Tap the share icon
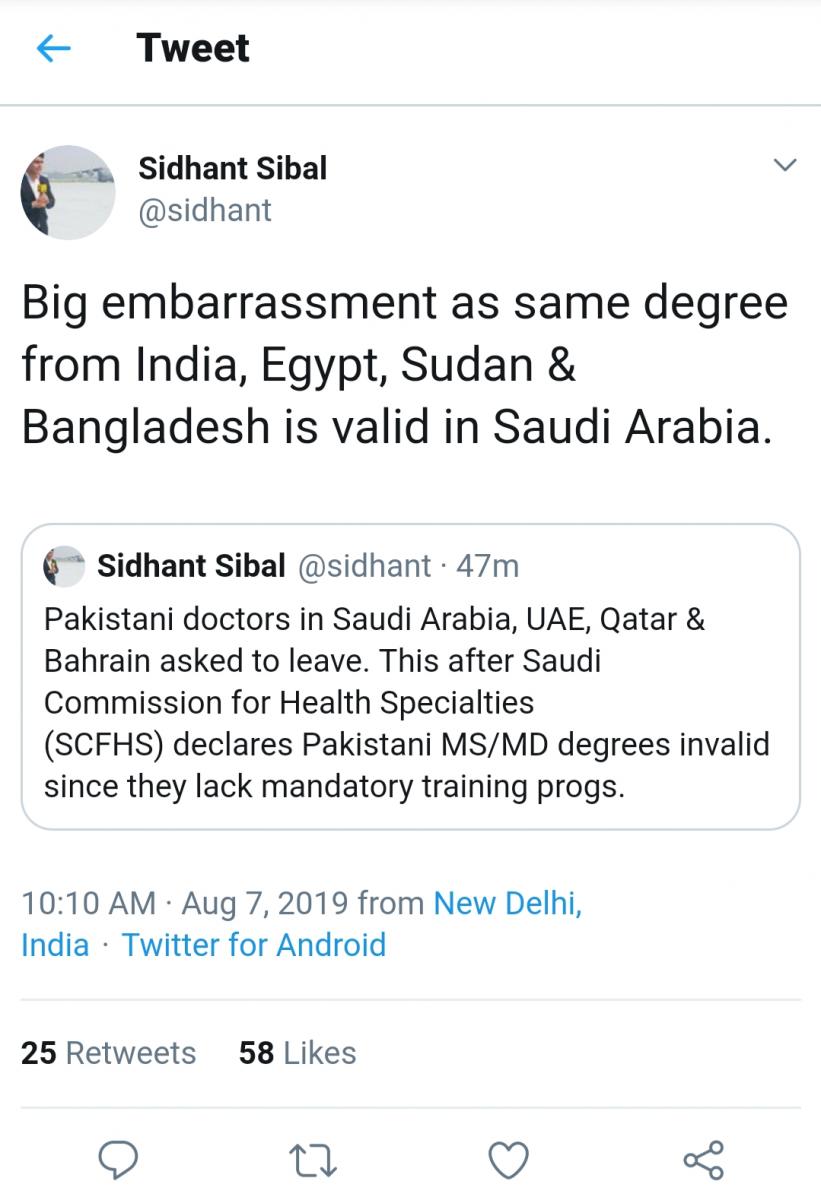 pos(703,1160)
